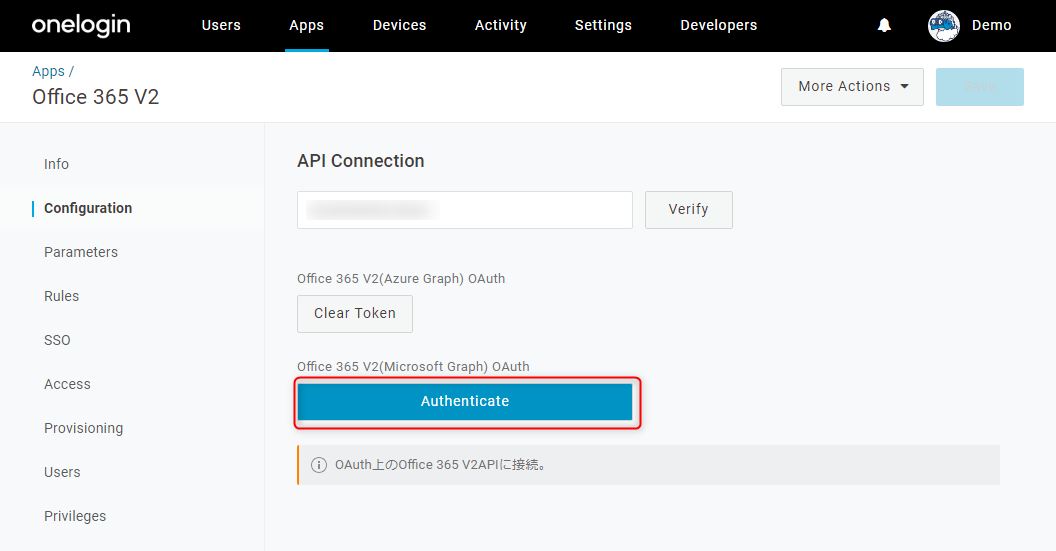Click the Clear Token button
1056x551 pixels.
(x=354, y=313)
